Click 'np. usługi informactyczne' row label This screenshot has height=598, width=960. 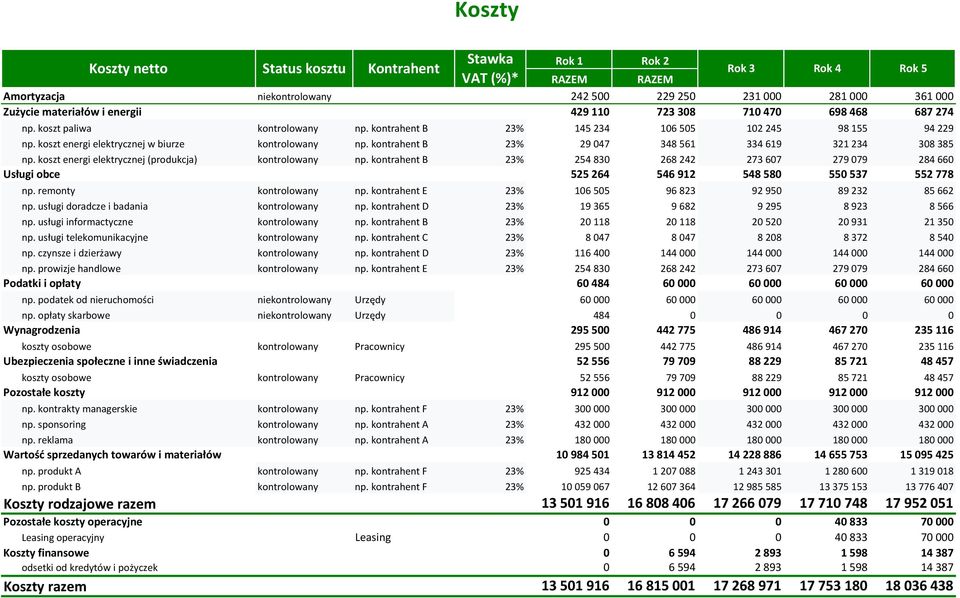point(77,222)
